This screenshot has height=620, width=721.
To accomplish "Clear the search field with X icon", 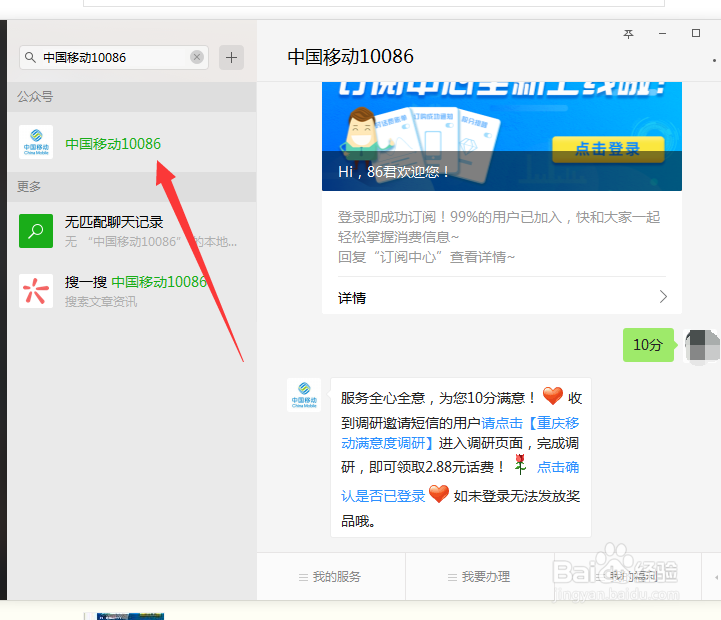I will pyautogui.click(x=197, y=57).
